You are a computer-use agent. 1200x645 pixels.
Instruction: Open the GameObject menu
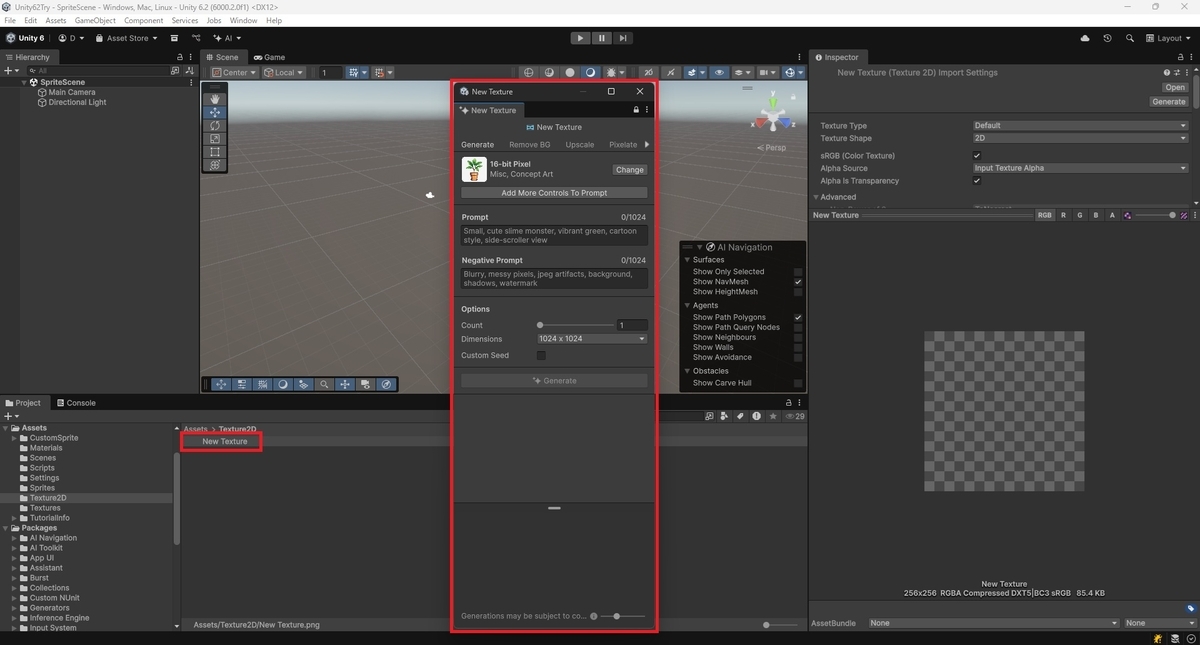tap(95, 19)
